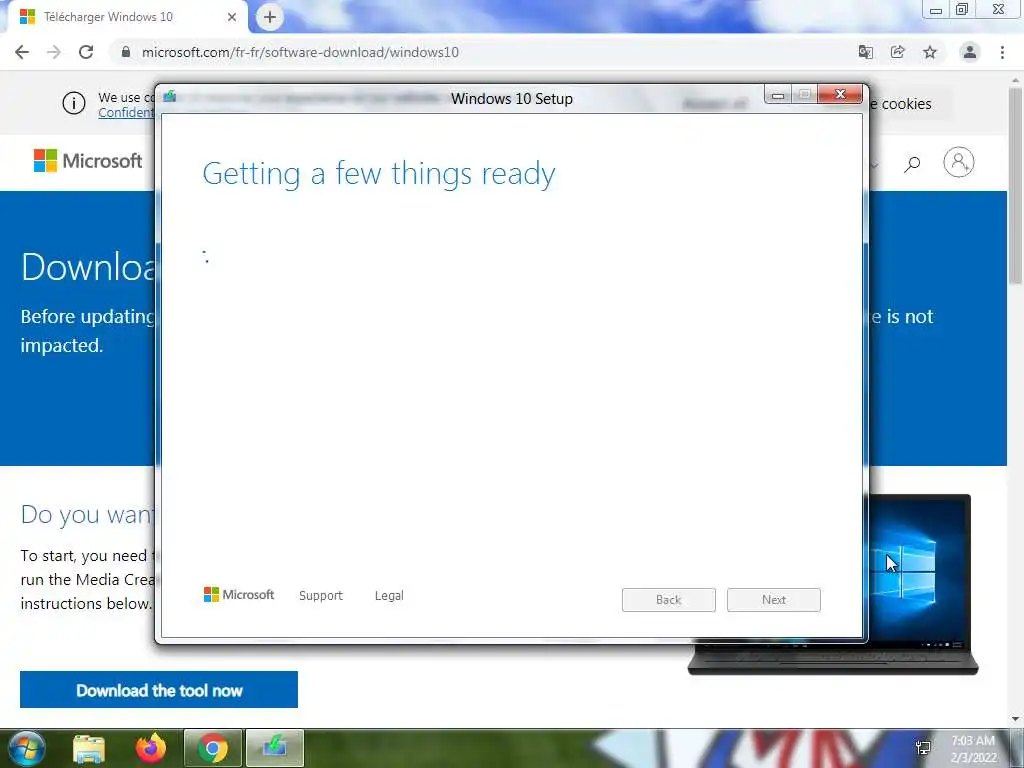
Task: Open the Support link in Setup
Action: tap(321, 596)
